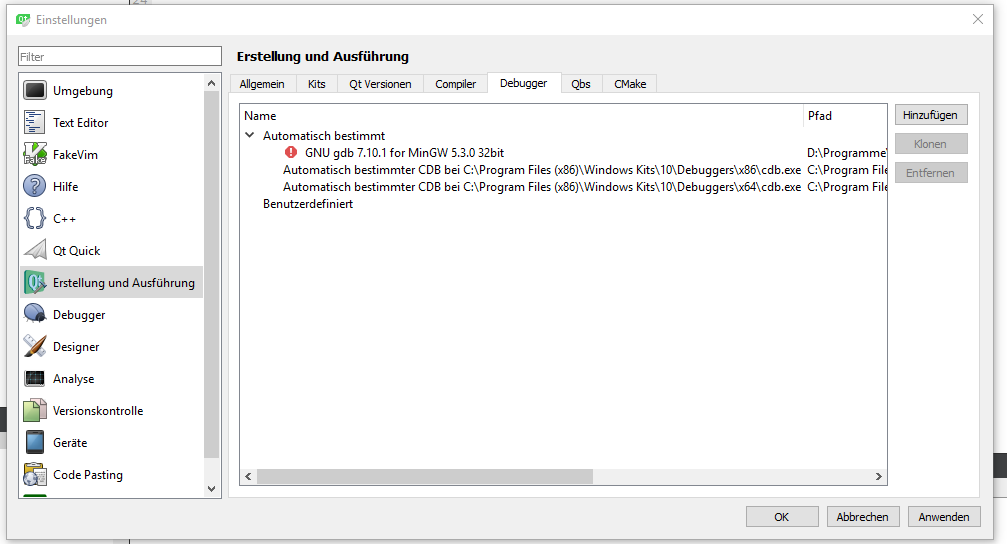The height and width of the screenshot is (544, 1007).
Task: Confirm with the OK button
Action: point(782,517)
